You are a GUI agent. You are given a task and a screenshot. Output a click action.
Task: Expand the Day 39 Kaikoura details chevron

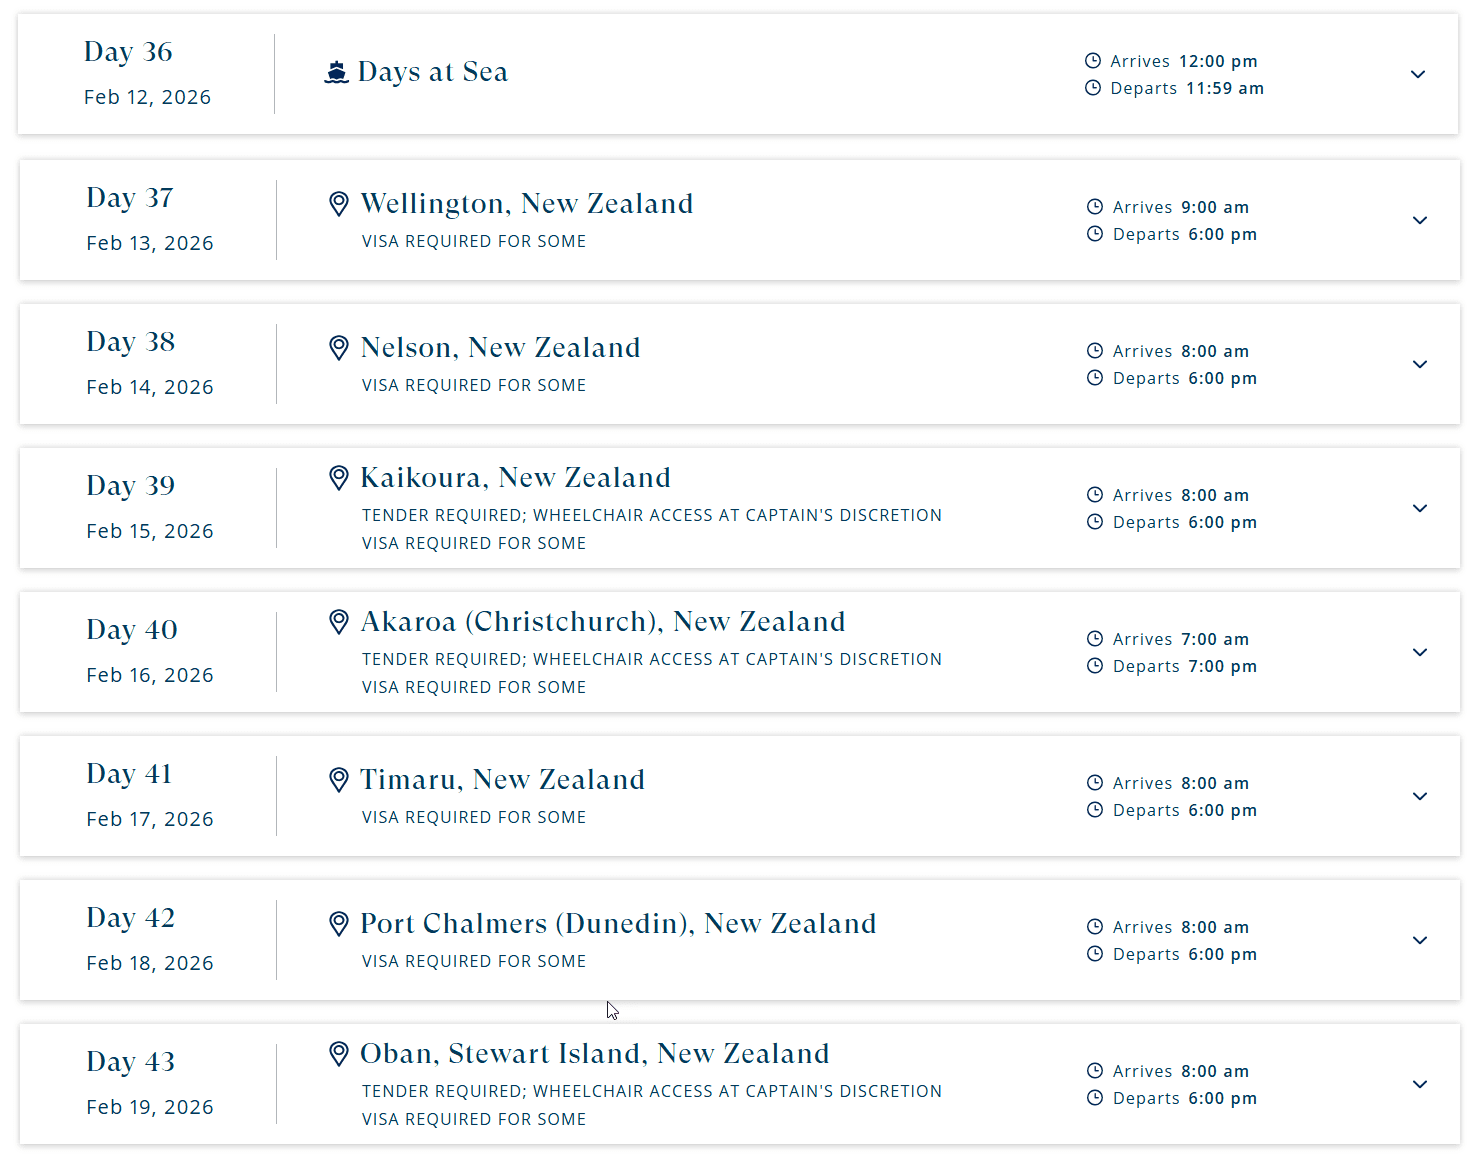[1420, 508]
